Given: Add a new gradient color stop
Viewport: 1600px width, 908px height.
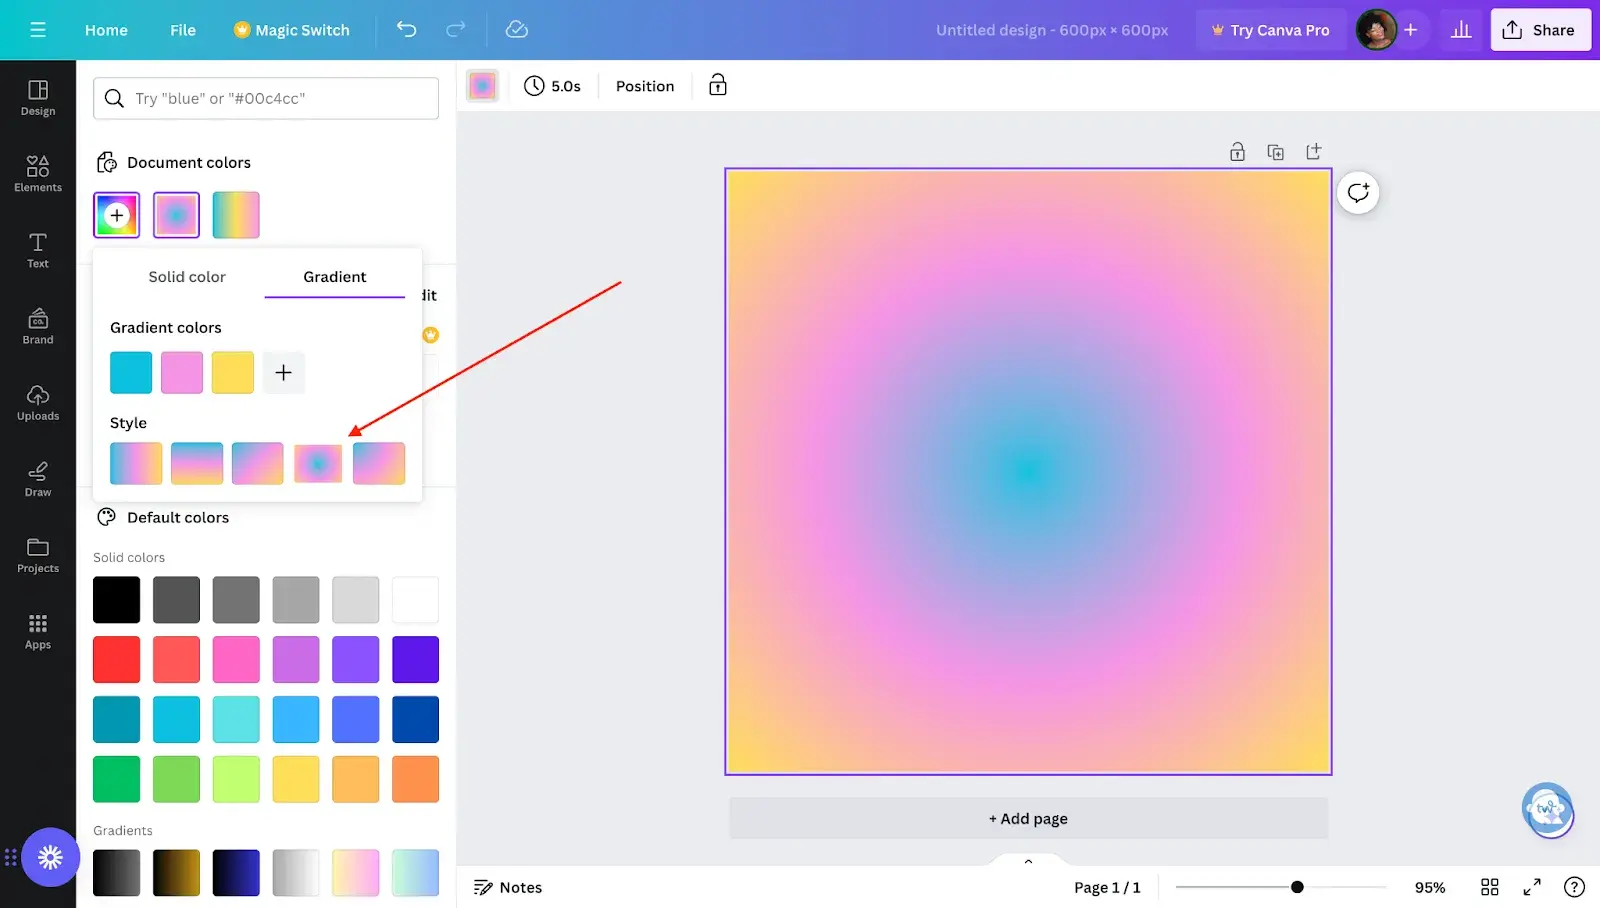Looking at the screenshot, I should click(x=284, y=373).
